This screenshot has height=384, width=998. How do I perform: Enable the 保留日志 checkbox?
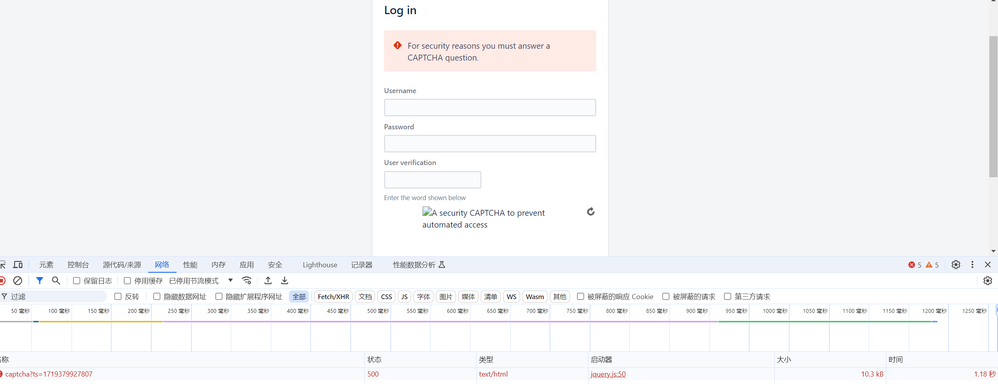[76, 280]
